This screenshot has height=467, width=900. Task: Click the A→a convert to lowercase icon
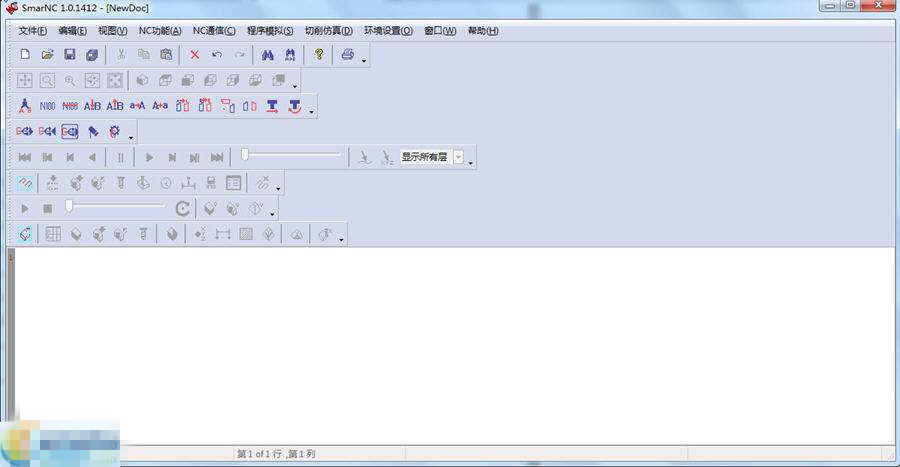tap(160, 106)
